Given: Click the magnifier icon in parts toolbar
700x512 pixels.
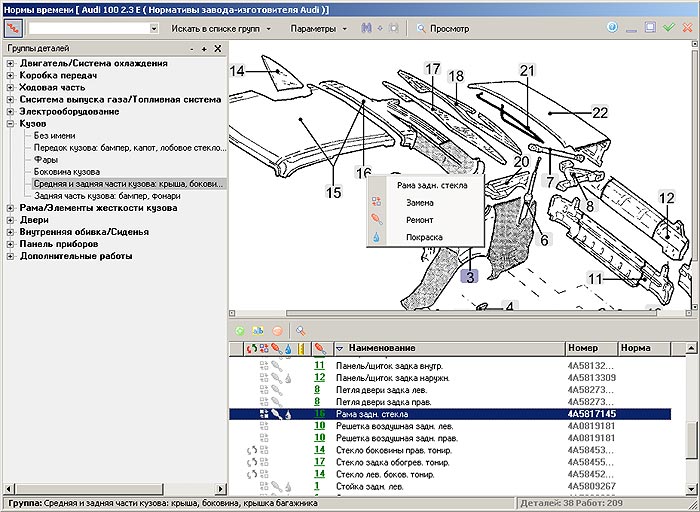Looking at the screenshot, I should click(300, 331).
